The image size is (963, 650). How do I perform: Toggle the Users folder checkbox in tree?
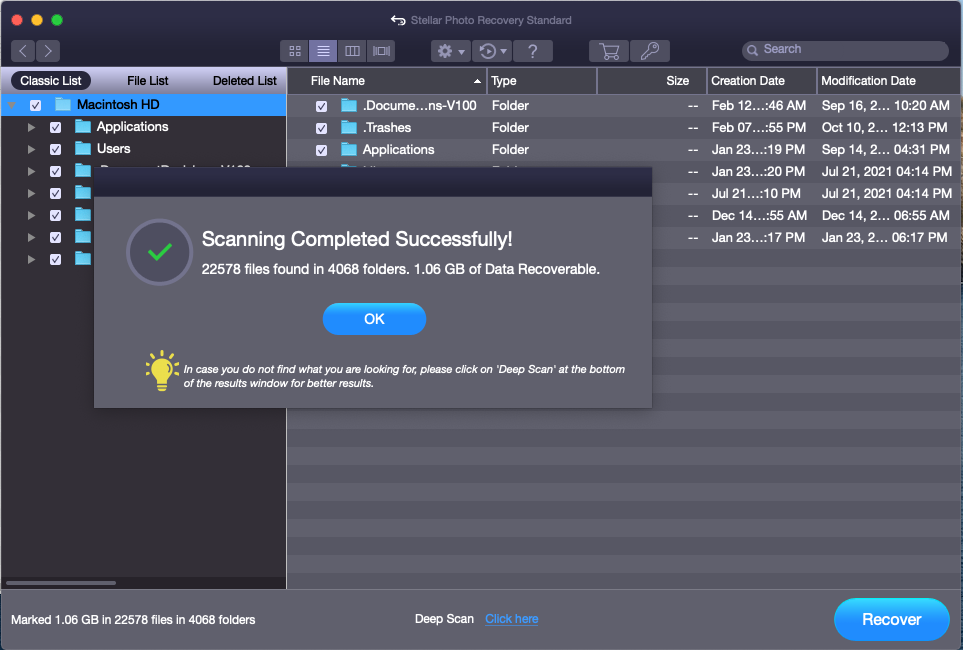56,149
